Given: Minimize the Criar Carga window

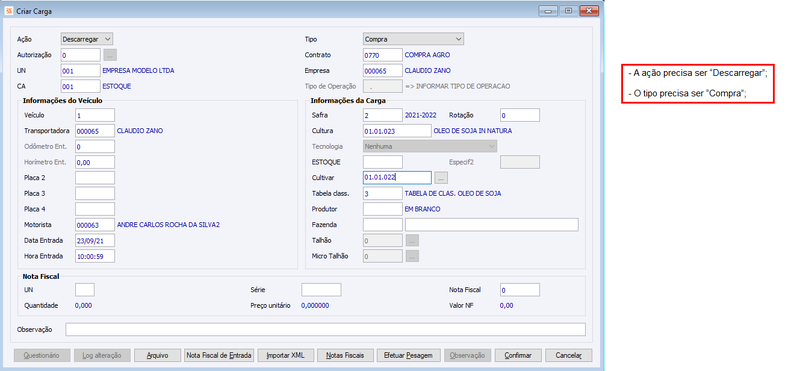Looking at the screenshot, I should click(x=548, y=11).
